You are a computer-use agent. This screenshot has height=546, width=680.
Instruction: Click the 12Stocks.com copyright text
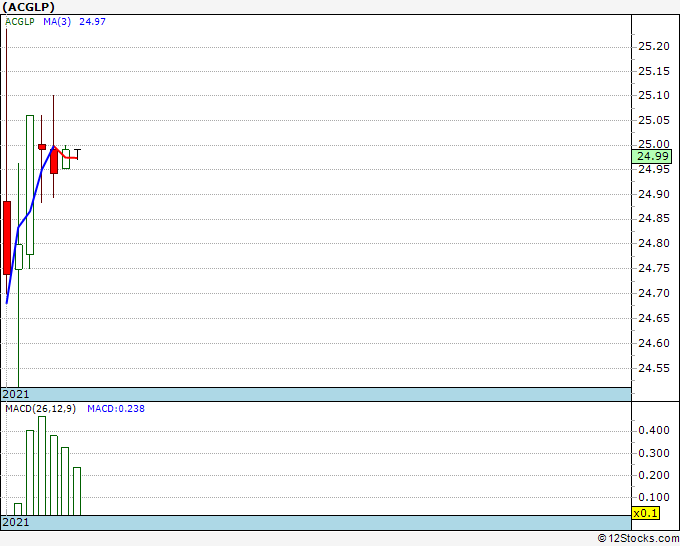[x=638, y=539]
